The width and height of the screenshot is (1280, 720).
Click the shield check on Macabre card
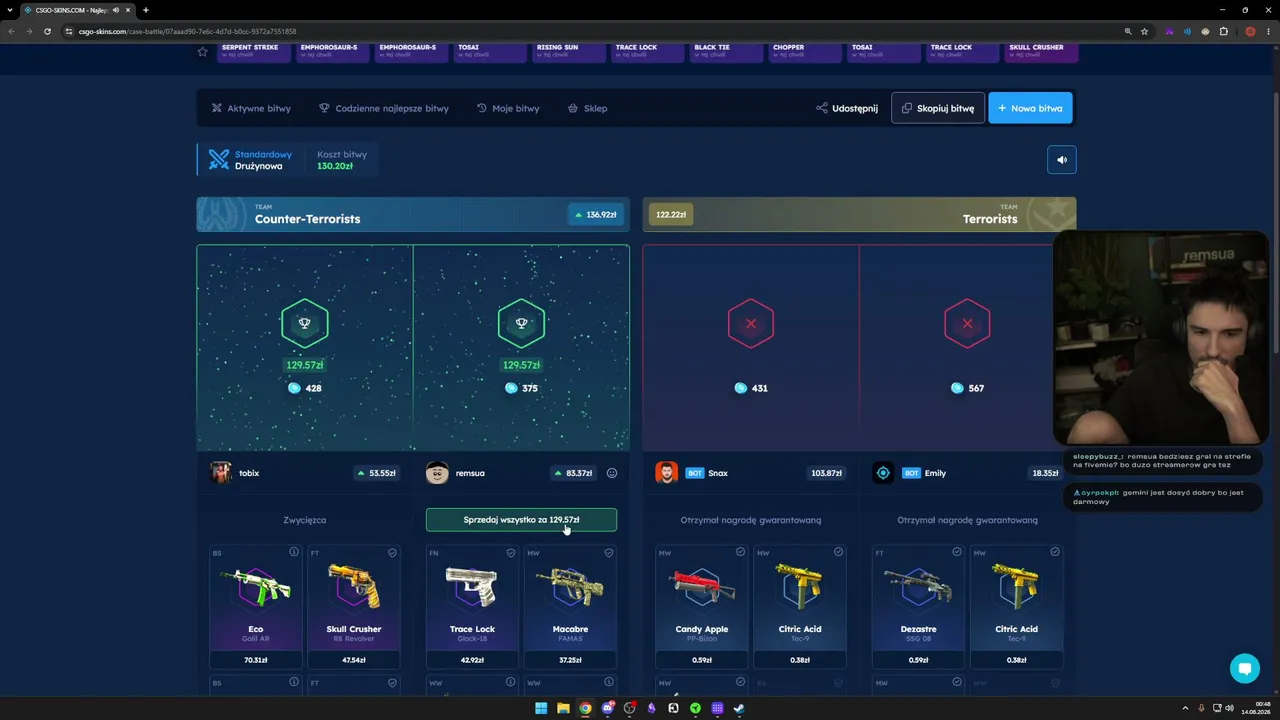point(608,552)
